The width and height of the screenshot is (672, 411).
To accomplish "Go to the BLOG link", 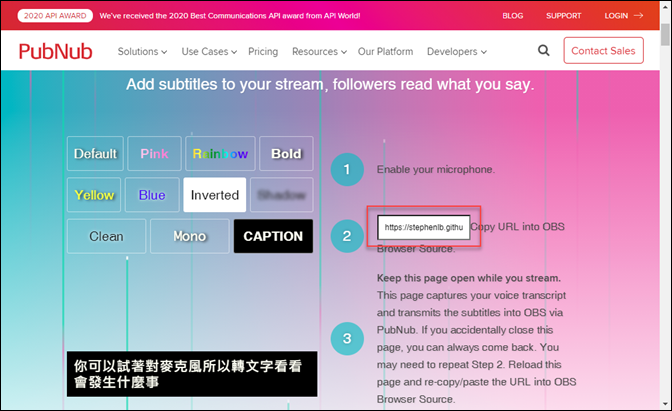I will [x=513, y=15].
